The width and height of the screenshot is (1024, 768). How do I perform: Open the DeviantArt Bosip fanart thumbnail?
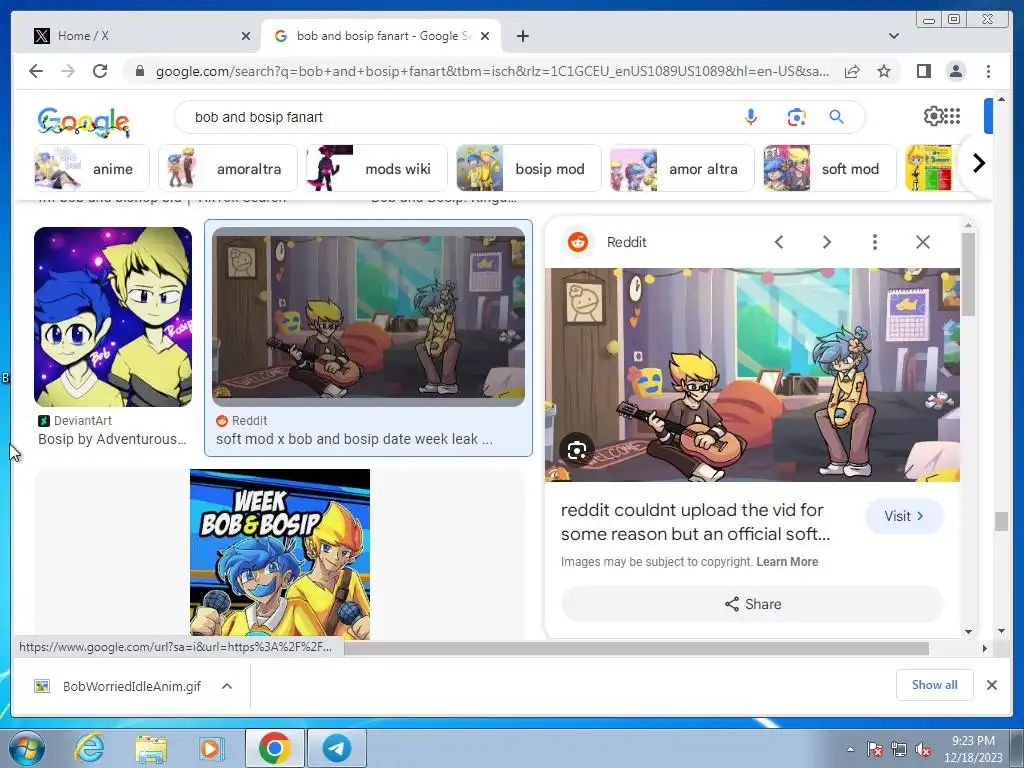point(113,317)
